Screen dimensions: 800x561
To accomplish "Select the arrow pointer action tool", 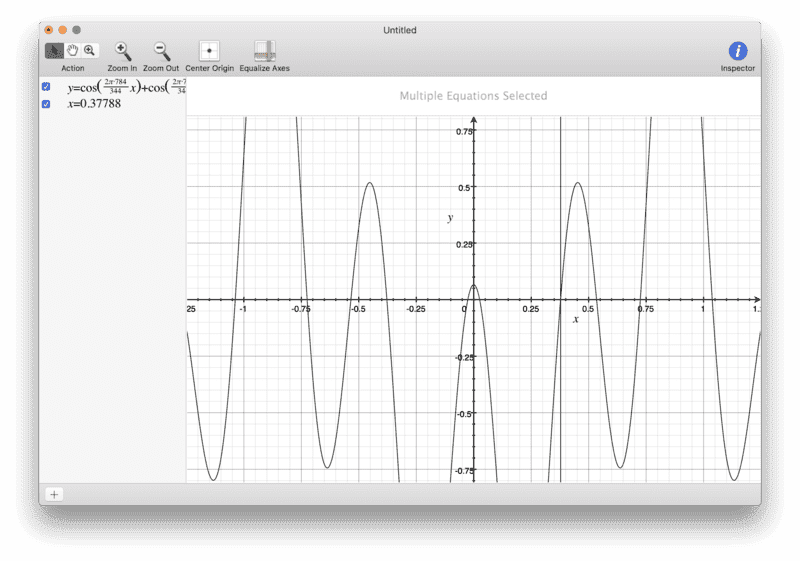I will [x=54, y=50].
